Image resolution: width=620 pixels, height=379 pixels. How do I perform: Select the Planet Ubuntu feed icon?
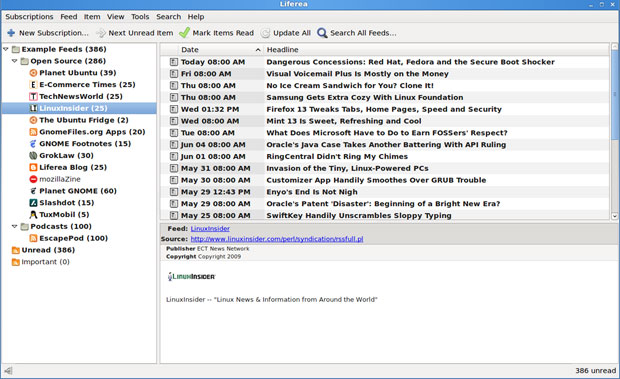click(x=34, y=73)
